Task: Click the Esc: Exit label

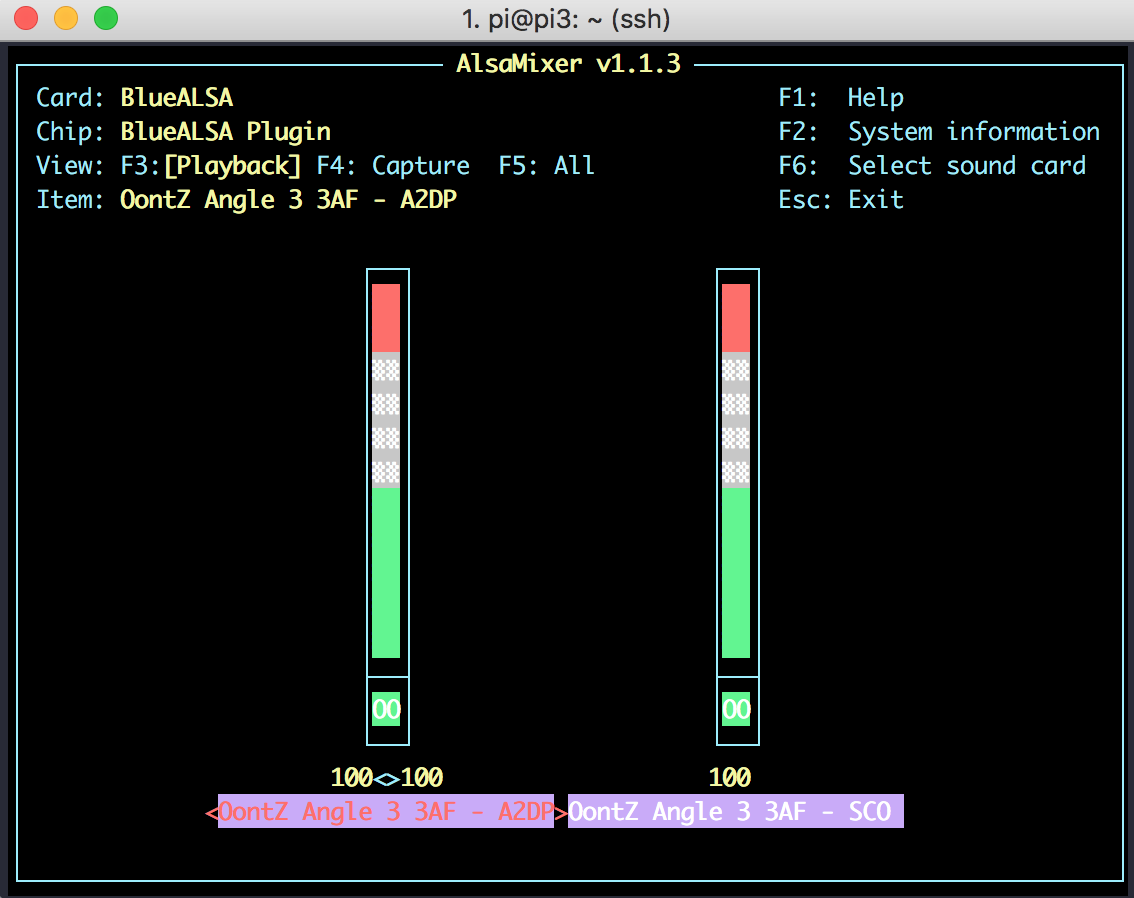Action: click(840, 199)
